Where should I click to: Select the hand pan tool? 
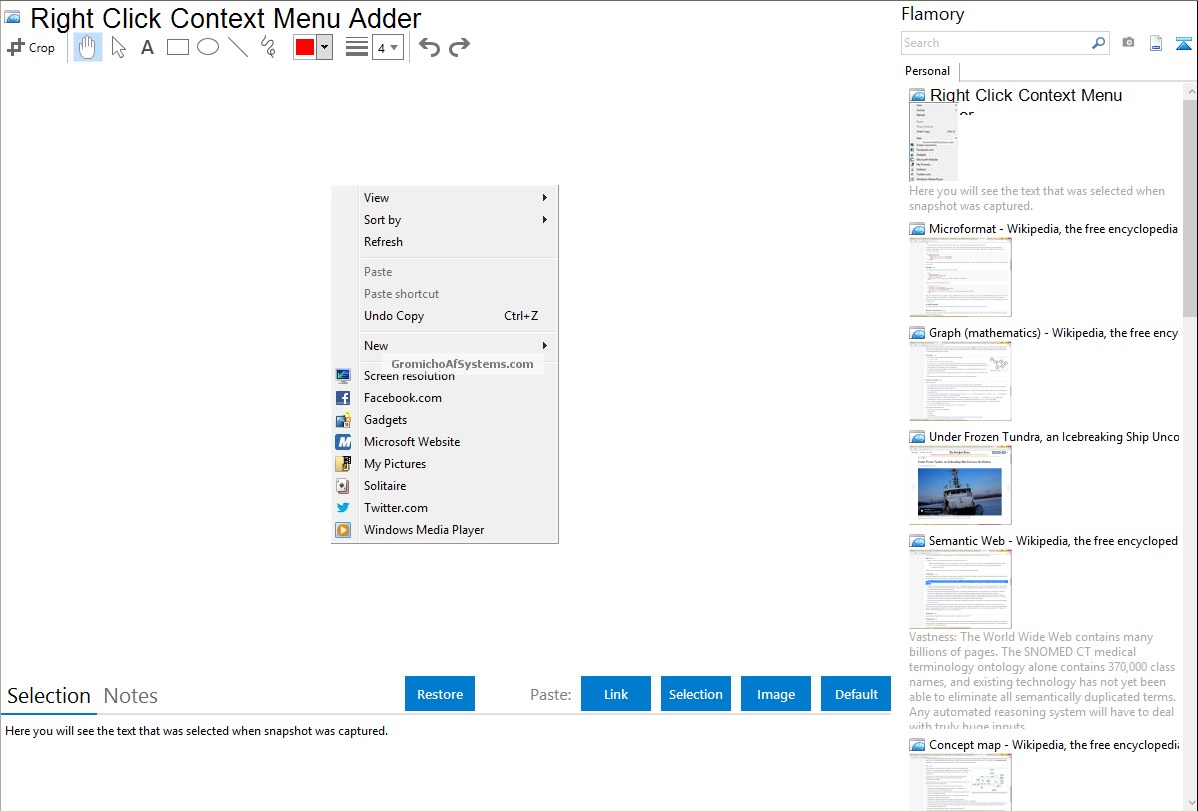click(87, 47)
